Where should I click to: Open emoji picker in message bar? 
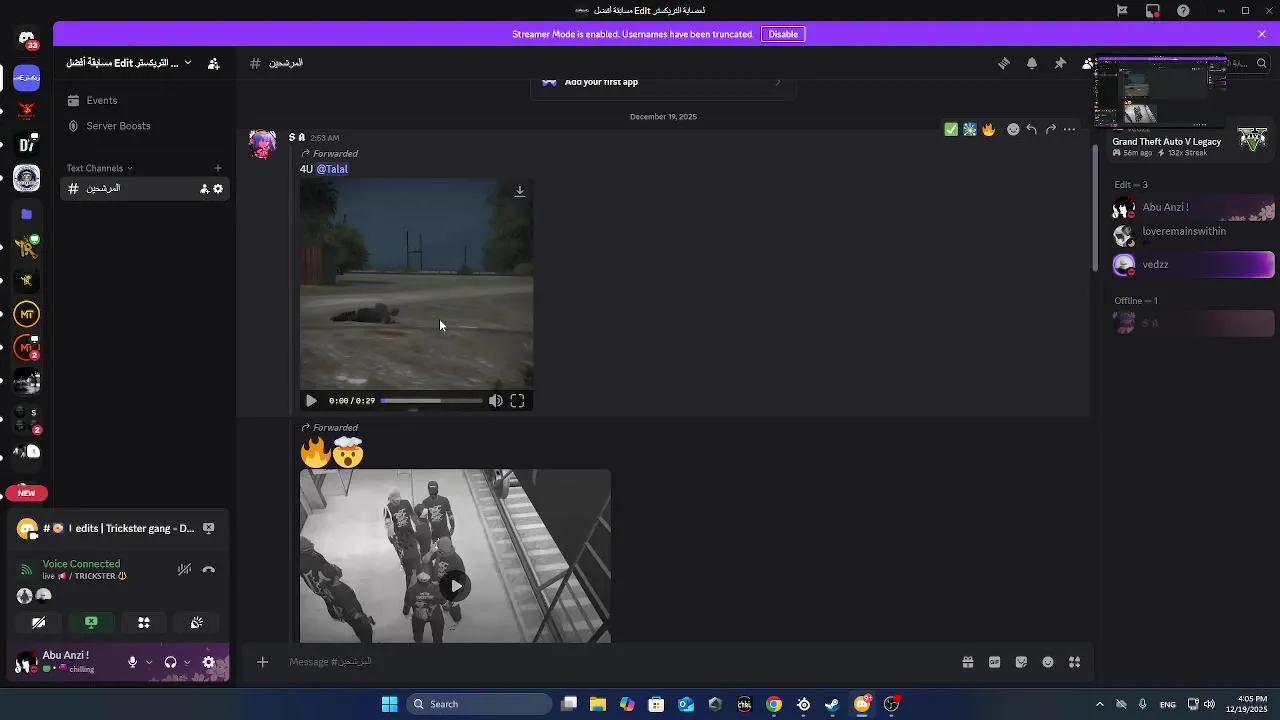click(x=1048, y=662)
